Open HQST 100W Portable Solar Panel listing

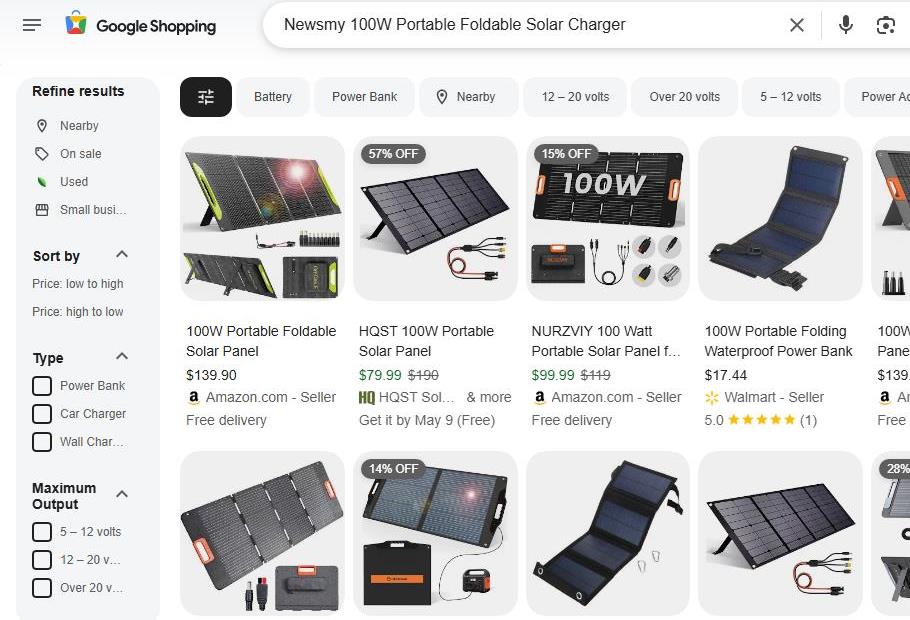pyautogui.click(x=426, y=341)
